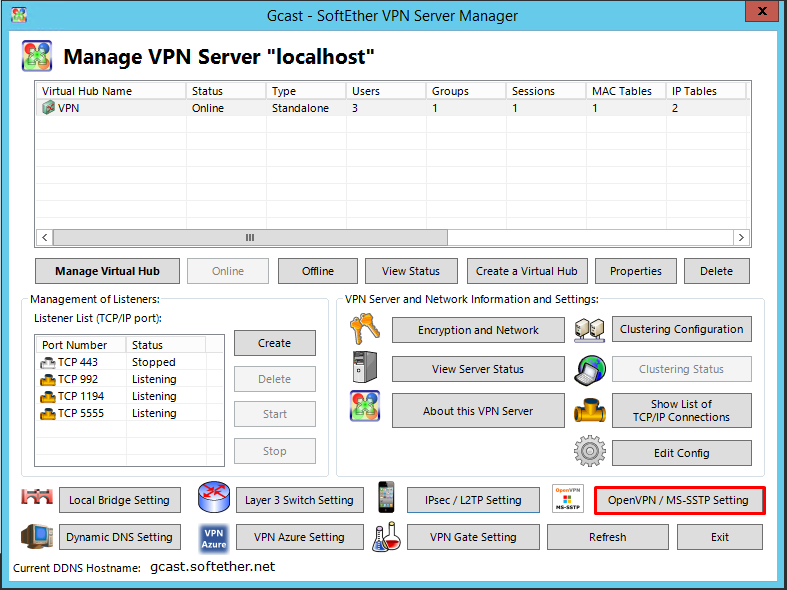Image resolution: width=787 pixels, height=590 pixels.
Task: Click the Create button for listeners
Action: coord(275,343)
